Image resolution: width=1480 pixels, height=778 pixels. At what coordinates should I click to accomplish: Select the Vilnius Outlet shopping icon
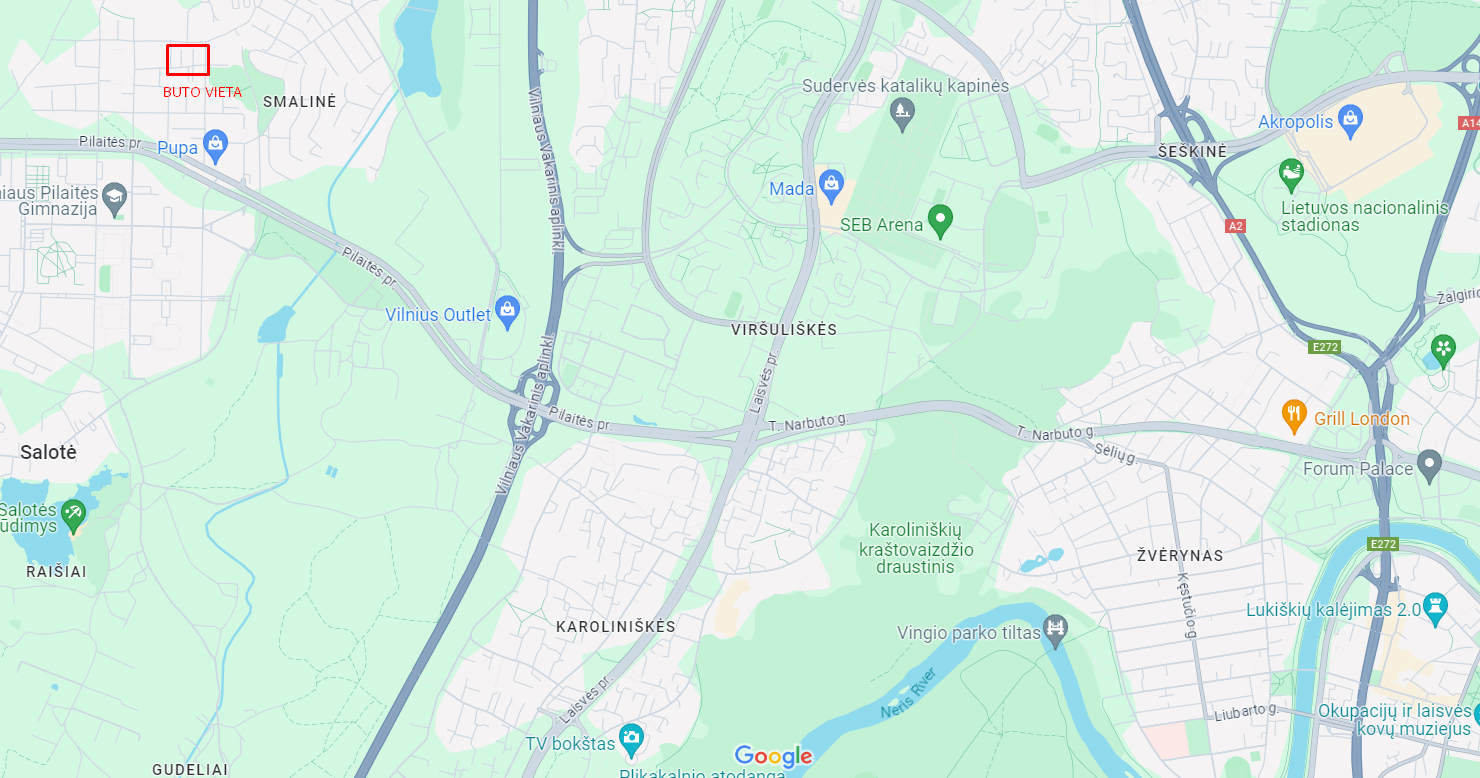507,312
